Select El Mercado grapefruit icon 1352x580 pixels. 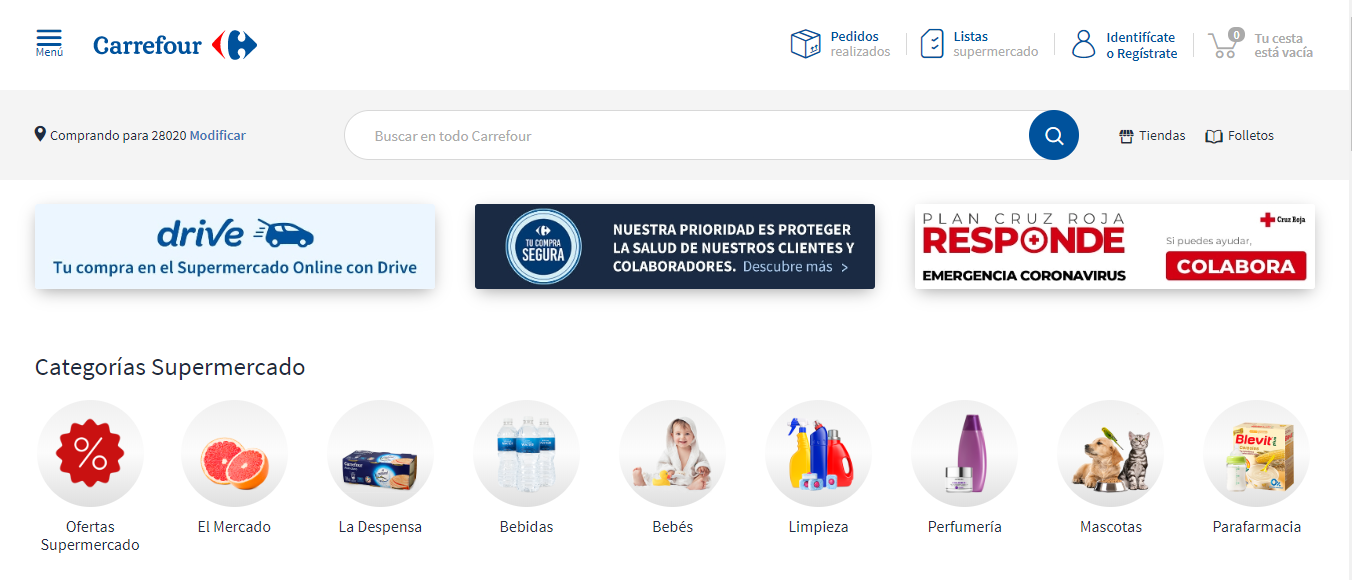click(x=234, y=454)
